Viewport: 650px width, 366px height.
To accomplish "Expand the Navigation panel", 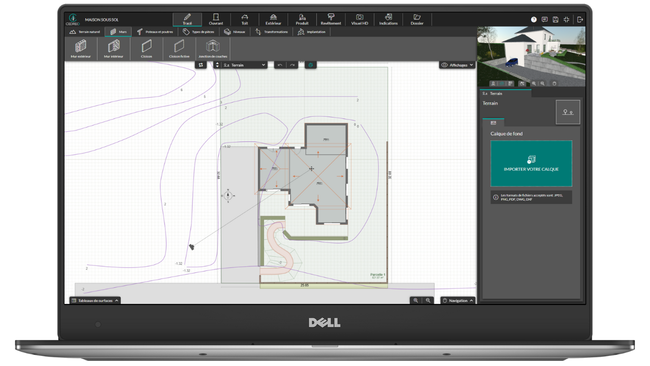I will click(458, 301).
